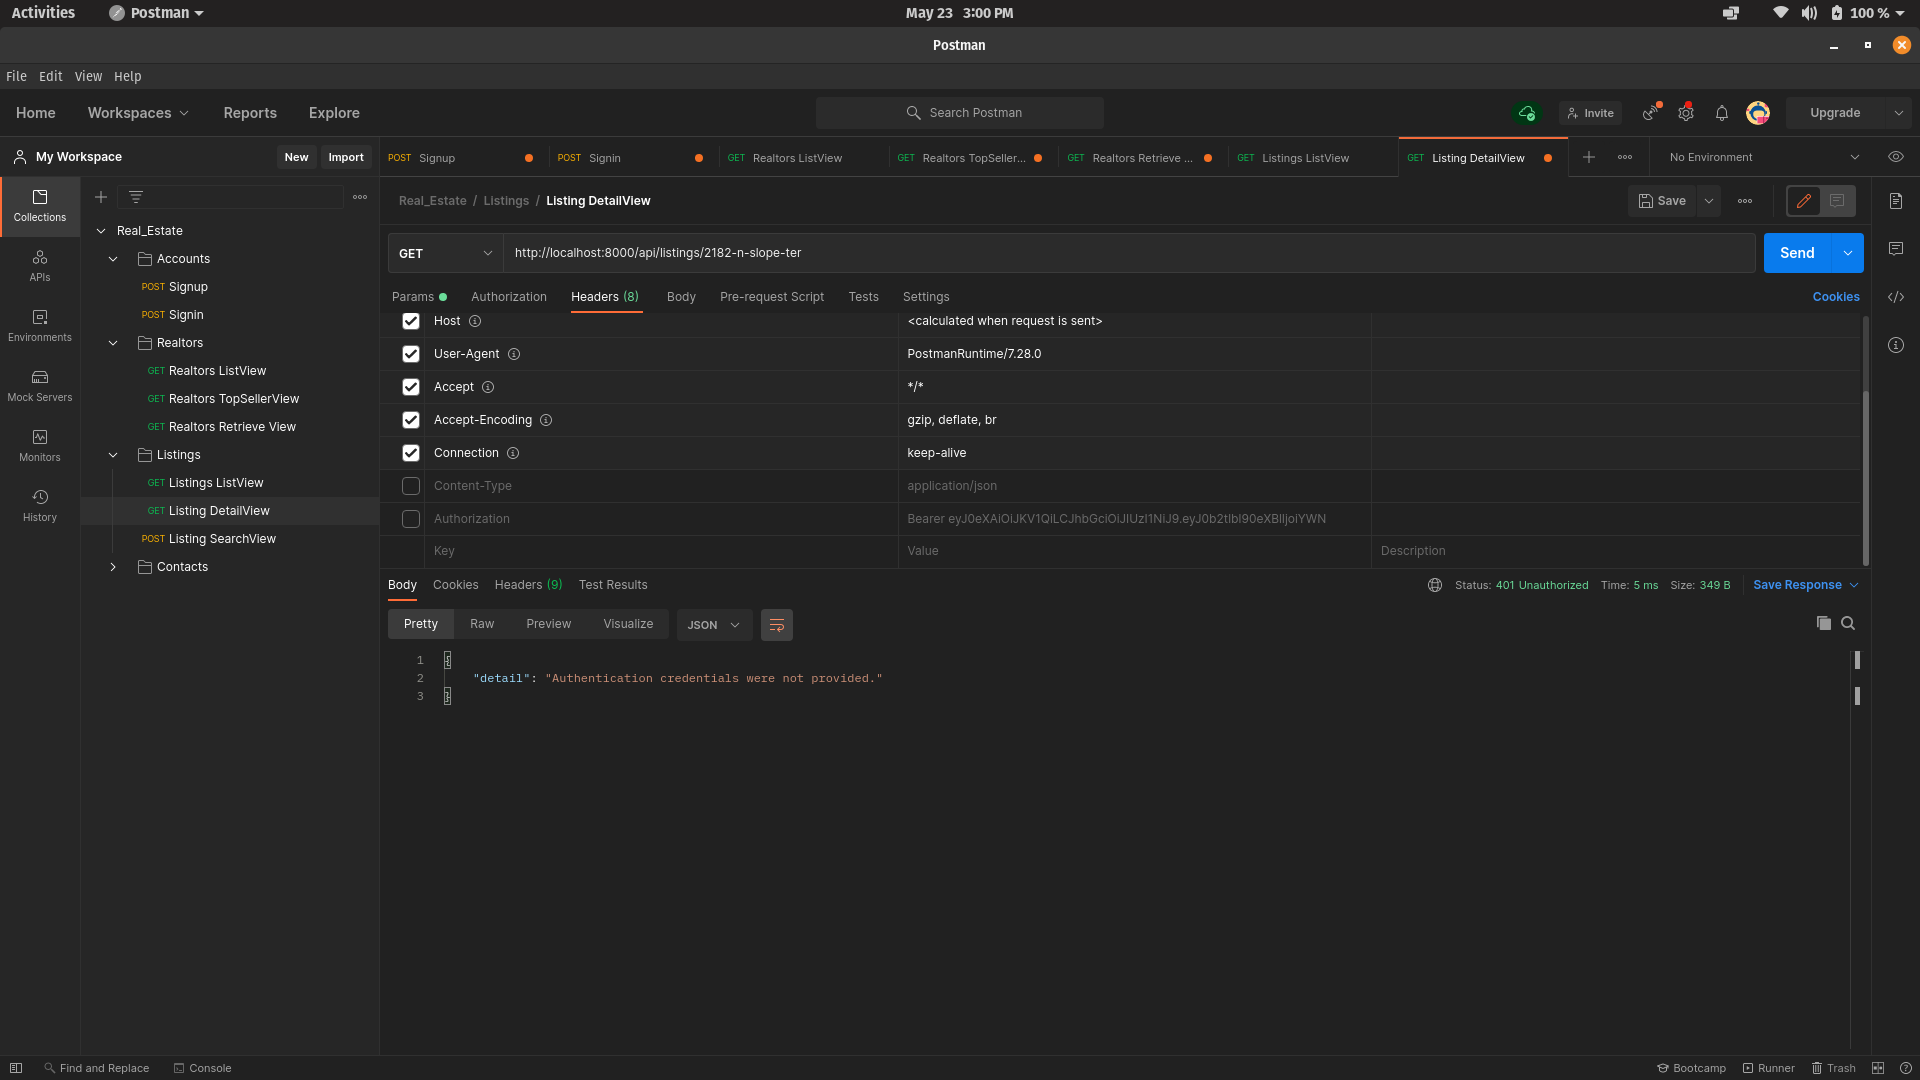Viewport: 1920px width, 1080px height.
Task: Open the notifications bell
Action: click(1721, 113)
